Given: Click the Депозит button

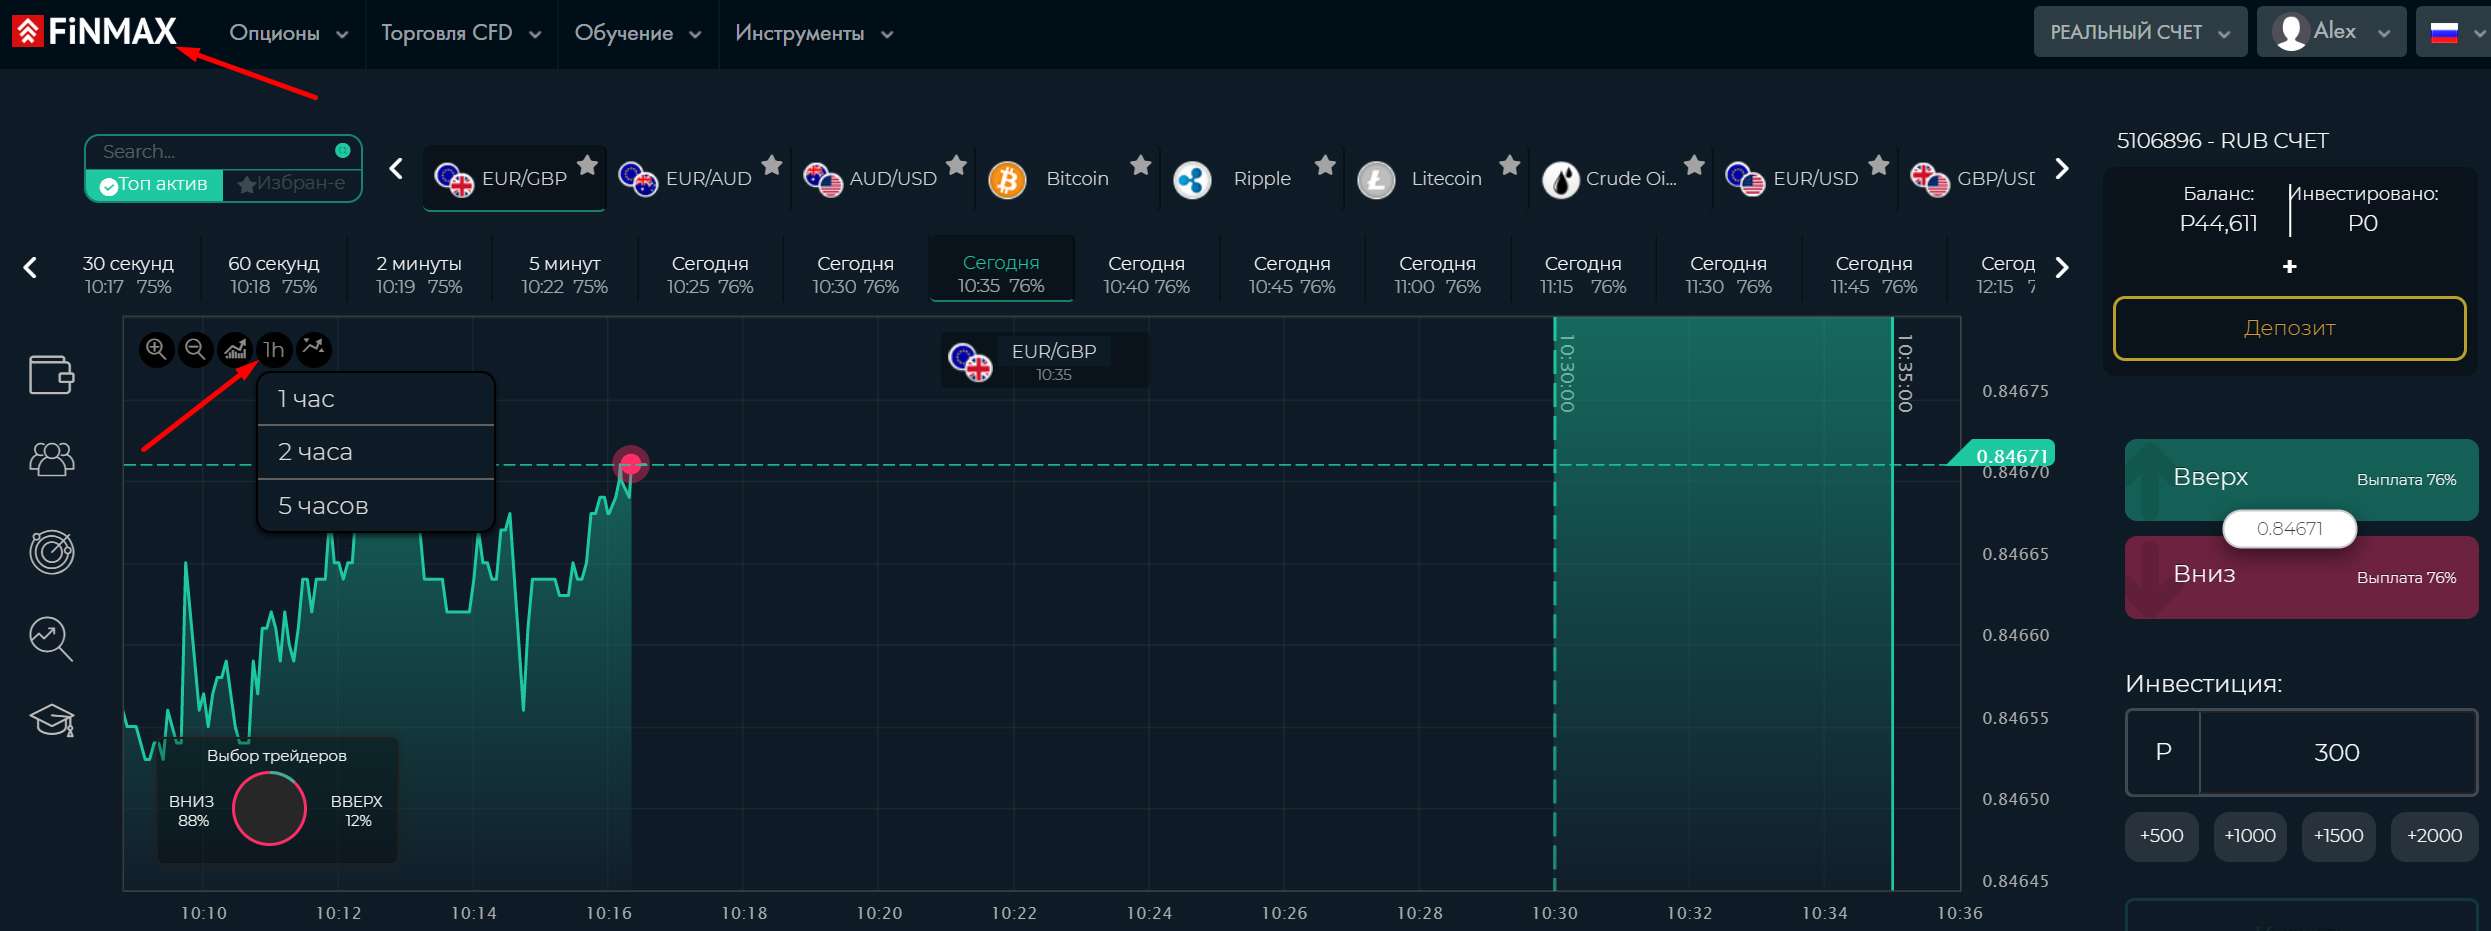Looking at the screenshot, I should pos(2289,328).
